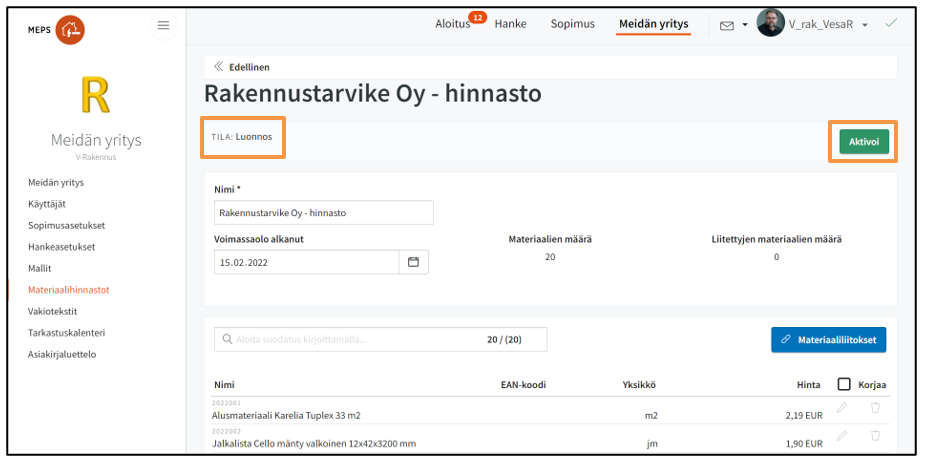Edit Jalkalista Cello mänty row pencil icon
Screen dimensions: 925x463
tap(842, 436)
